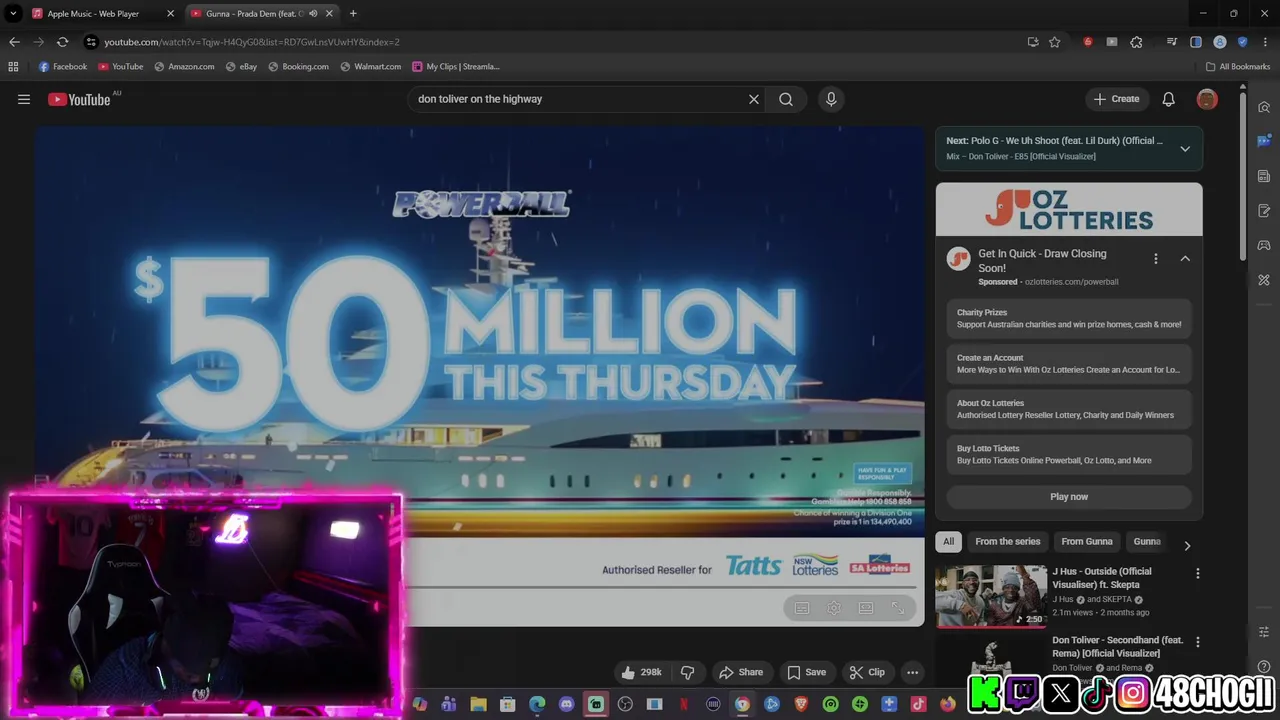Open the browser Extensions puzzle menu
Viewport: 1280px width, 720px height.
pos(1136,42)
